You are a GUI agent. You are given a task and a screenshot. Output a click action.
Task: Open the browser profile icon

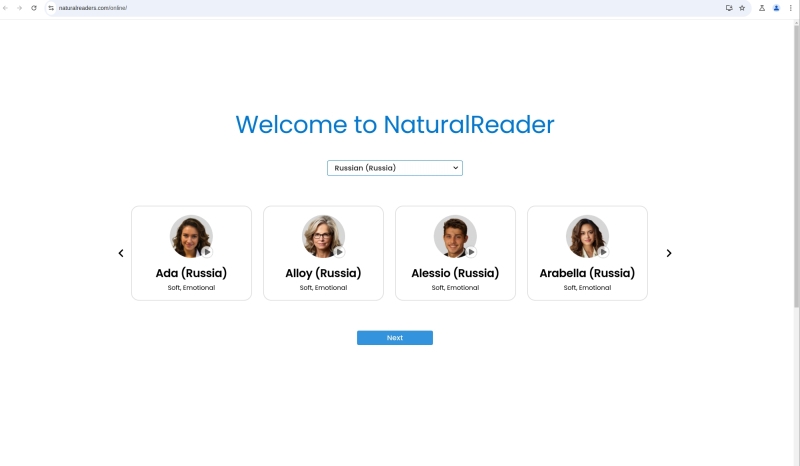click(x=776, y=7)
